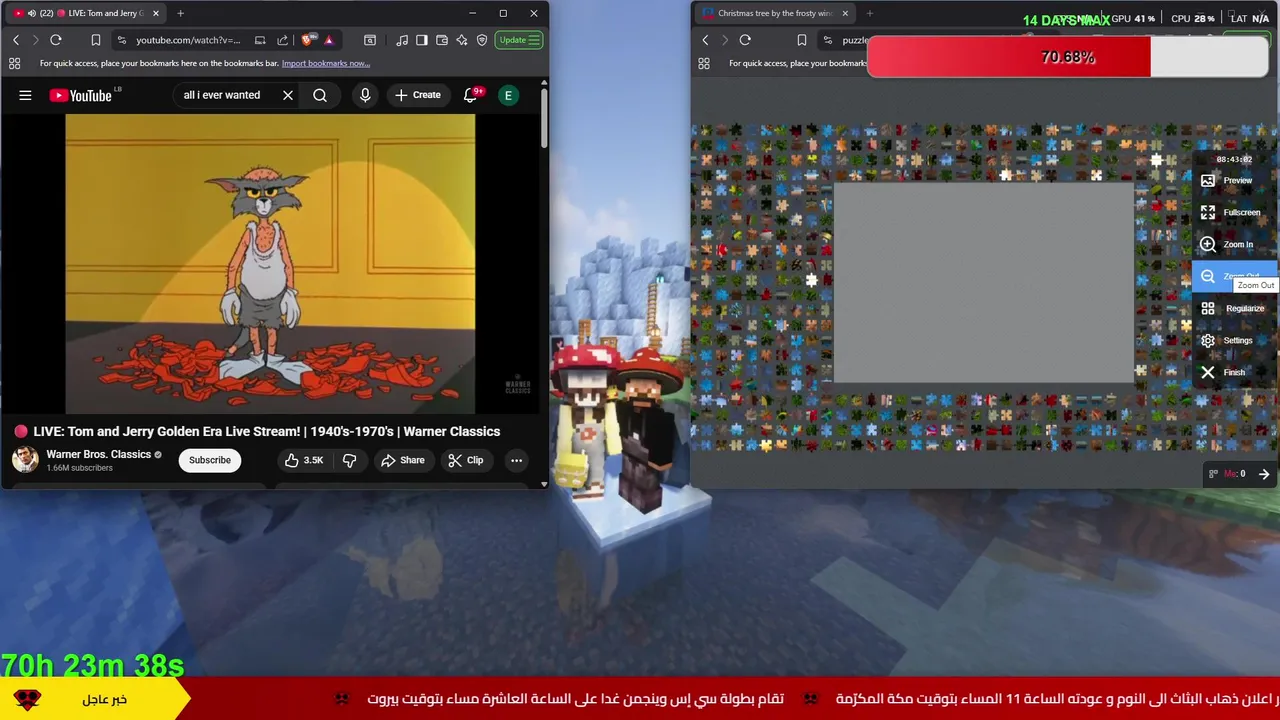Bookmark the puzzle page
This screenshot has width=1280, height=720.
[x=801, y=40]
